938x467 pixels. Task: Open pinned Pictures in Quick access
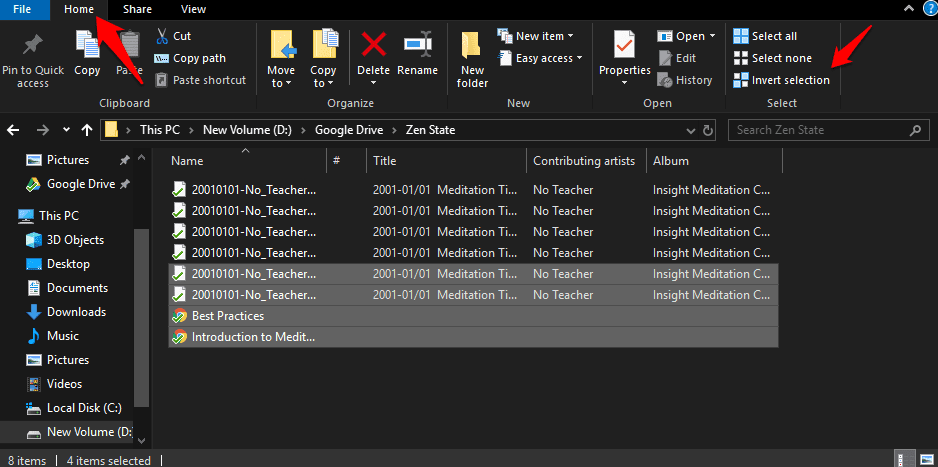(x=68, y=160)
